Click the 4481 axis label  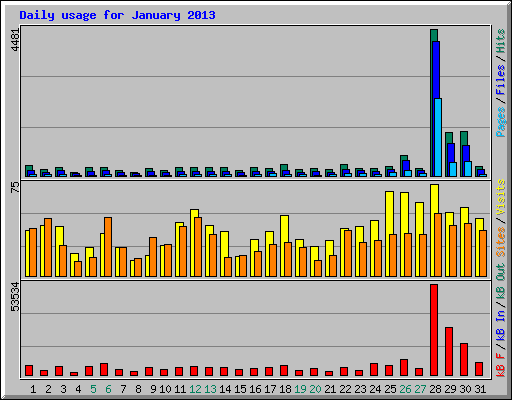(x=15, y=40)
